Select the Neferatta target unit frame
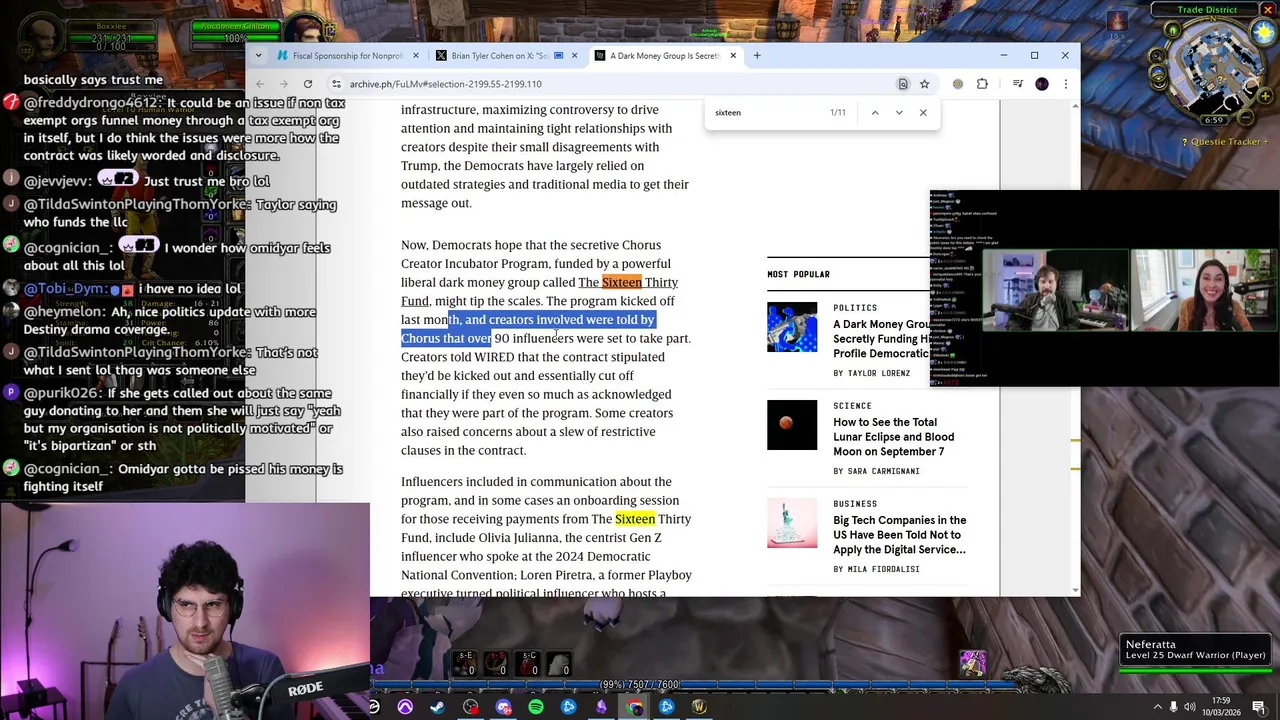The height and width of the screenshot is (720, 1280). [1196, 650]
